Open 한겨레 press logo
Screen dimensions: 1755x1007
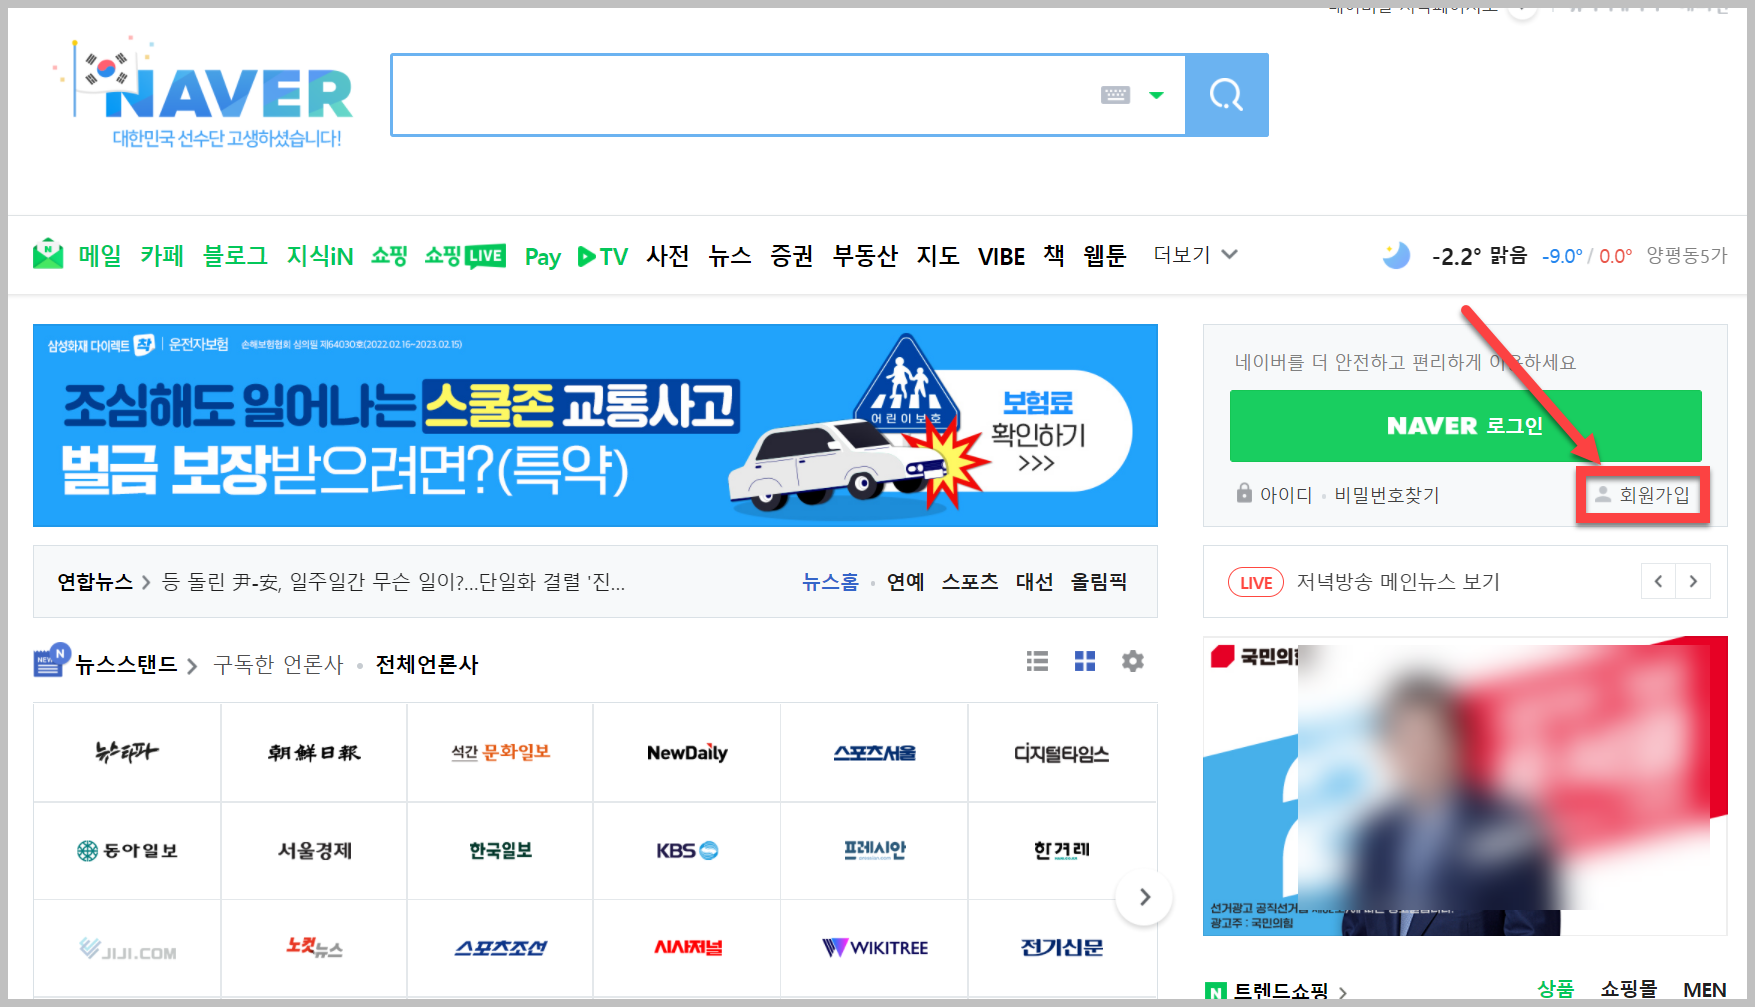coord(1062,851)
